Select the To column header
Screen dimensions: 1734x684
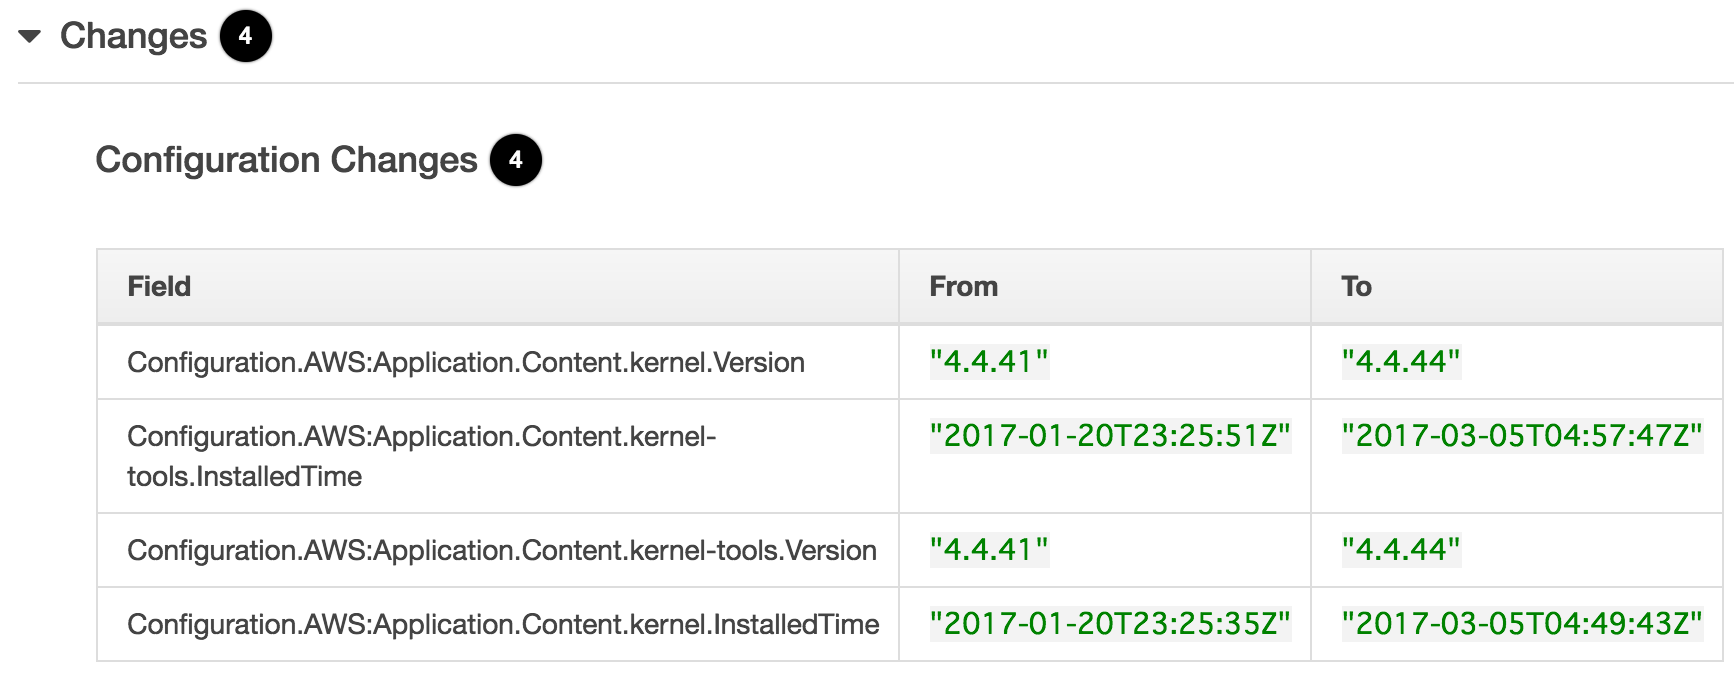tap(1517, 286)
